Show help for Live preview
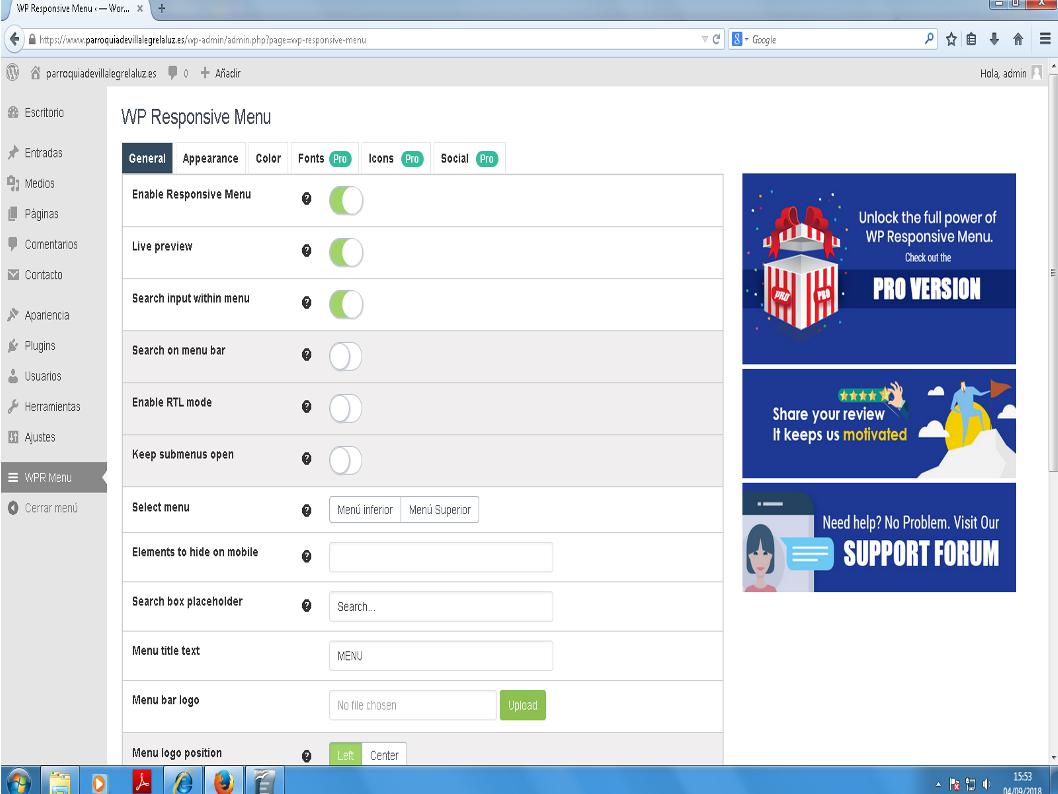Viewport: 1058px width, 794px height. (306, 250)
